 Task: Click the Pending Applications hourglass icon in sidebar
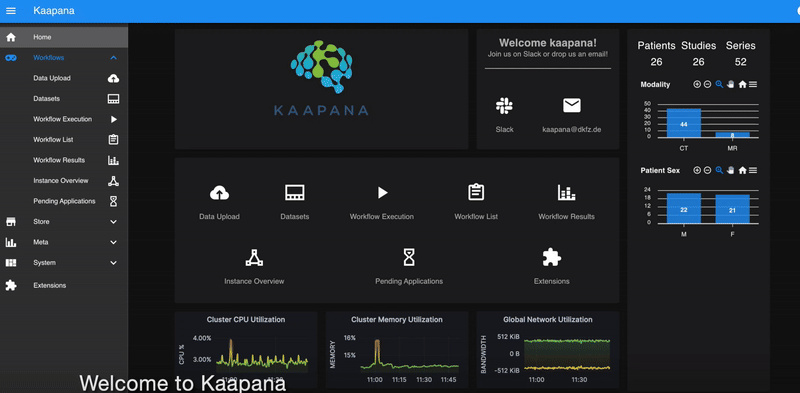[x=113, y=201]
